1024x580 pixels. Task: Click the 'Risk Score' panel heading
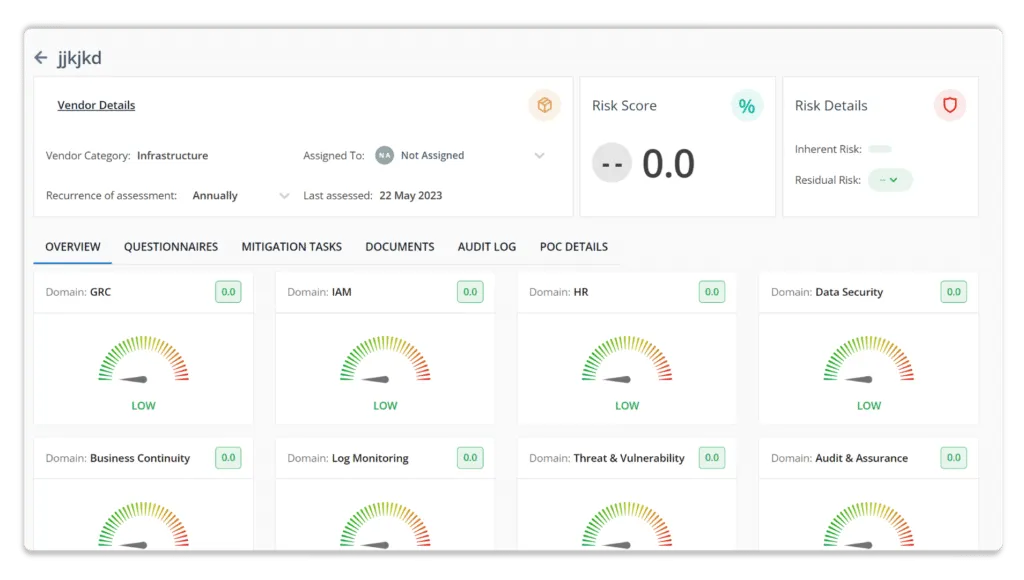pyautogui.click(x=624, y=106)
